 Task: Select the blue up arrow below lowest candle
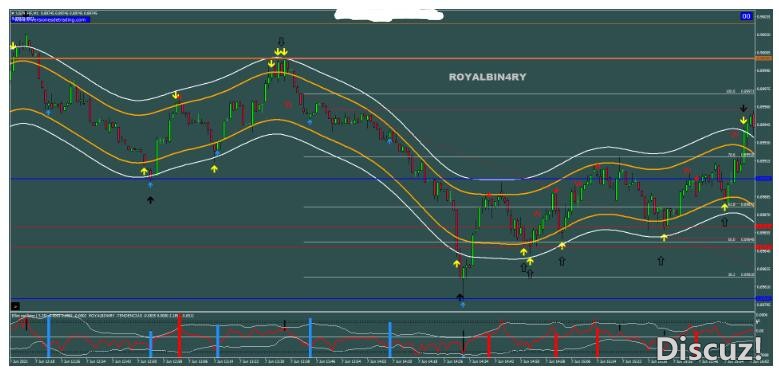(x=463, y=305)
